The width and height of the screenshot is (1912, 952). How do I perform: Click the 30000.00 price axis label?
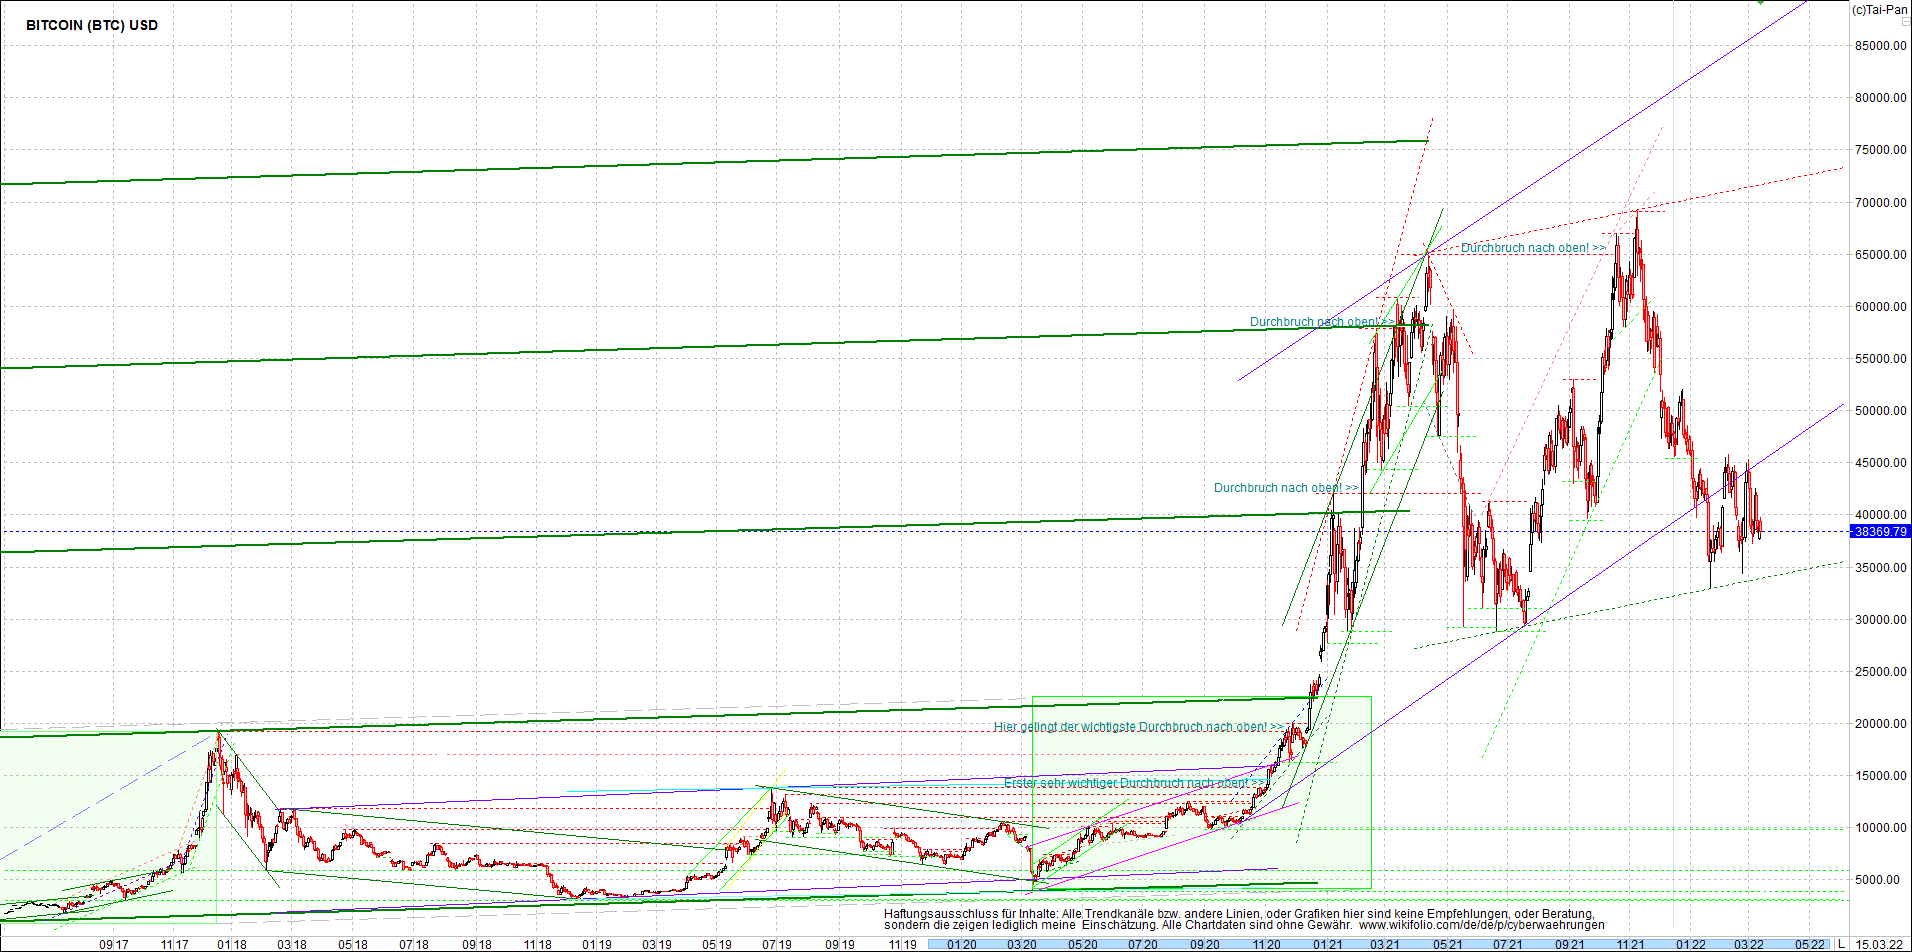coord(1881,620)
